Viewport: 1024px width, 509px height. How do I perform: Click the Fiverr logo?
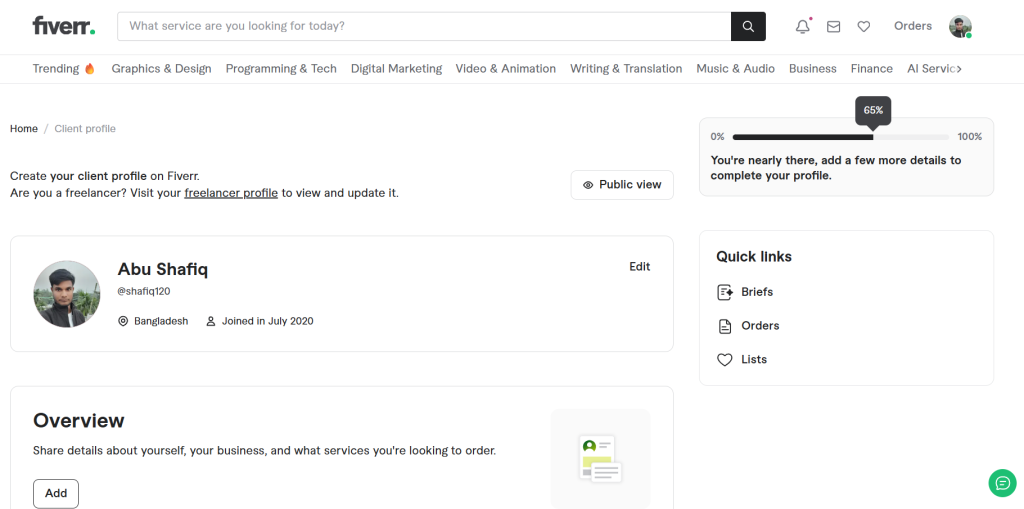[64, 26]
